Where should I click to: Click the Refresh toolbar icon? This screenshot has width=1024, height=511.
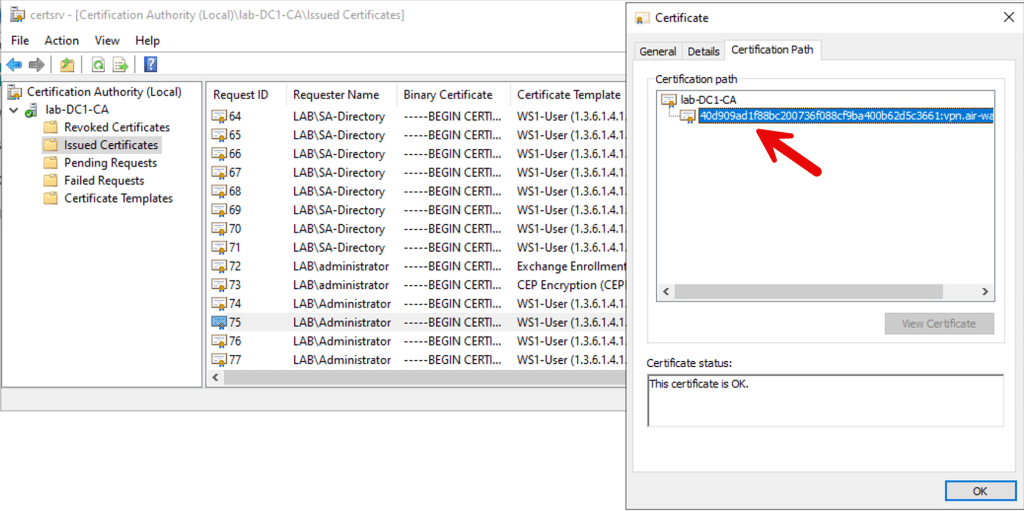(98, 65)
